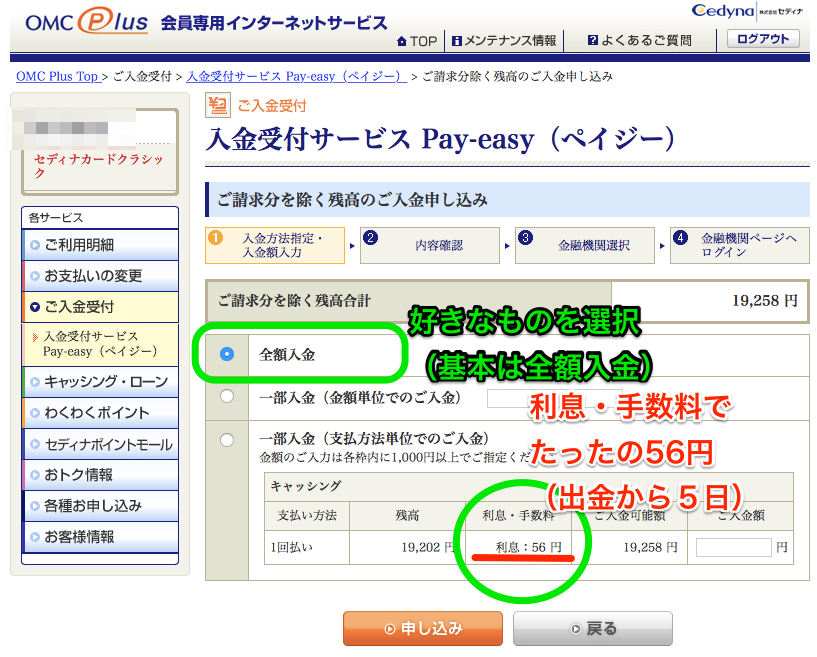This screenshot has width=817, height=657.
Task: Click the ご利用明細 bullet icon in sidebar
Action: coord(34,245)
